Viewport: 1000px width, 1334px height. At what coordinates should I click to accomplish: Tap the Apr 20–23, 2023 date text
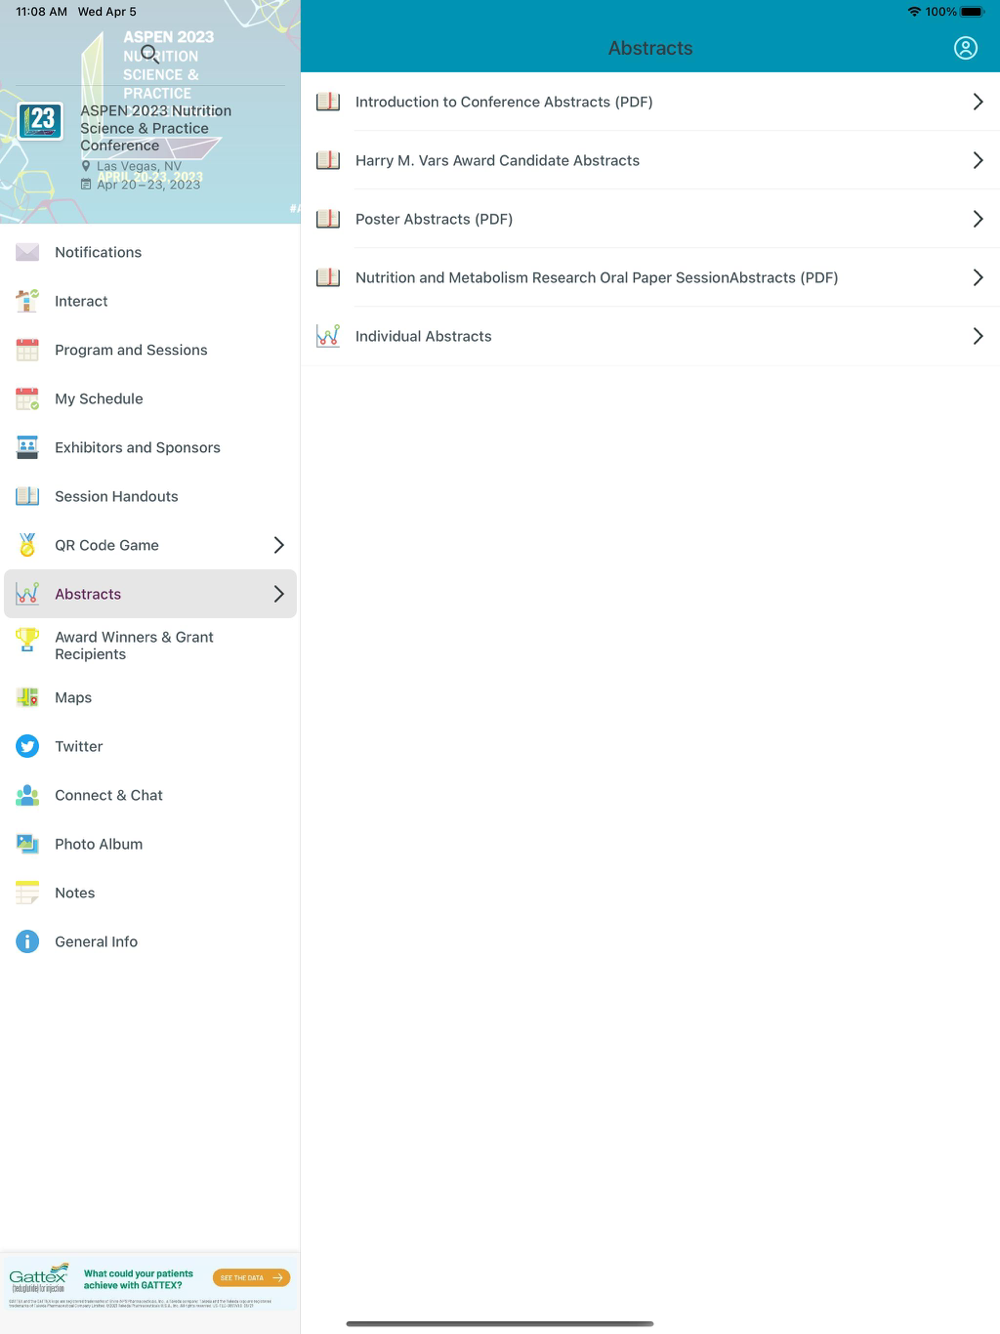click(148, 184)
